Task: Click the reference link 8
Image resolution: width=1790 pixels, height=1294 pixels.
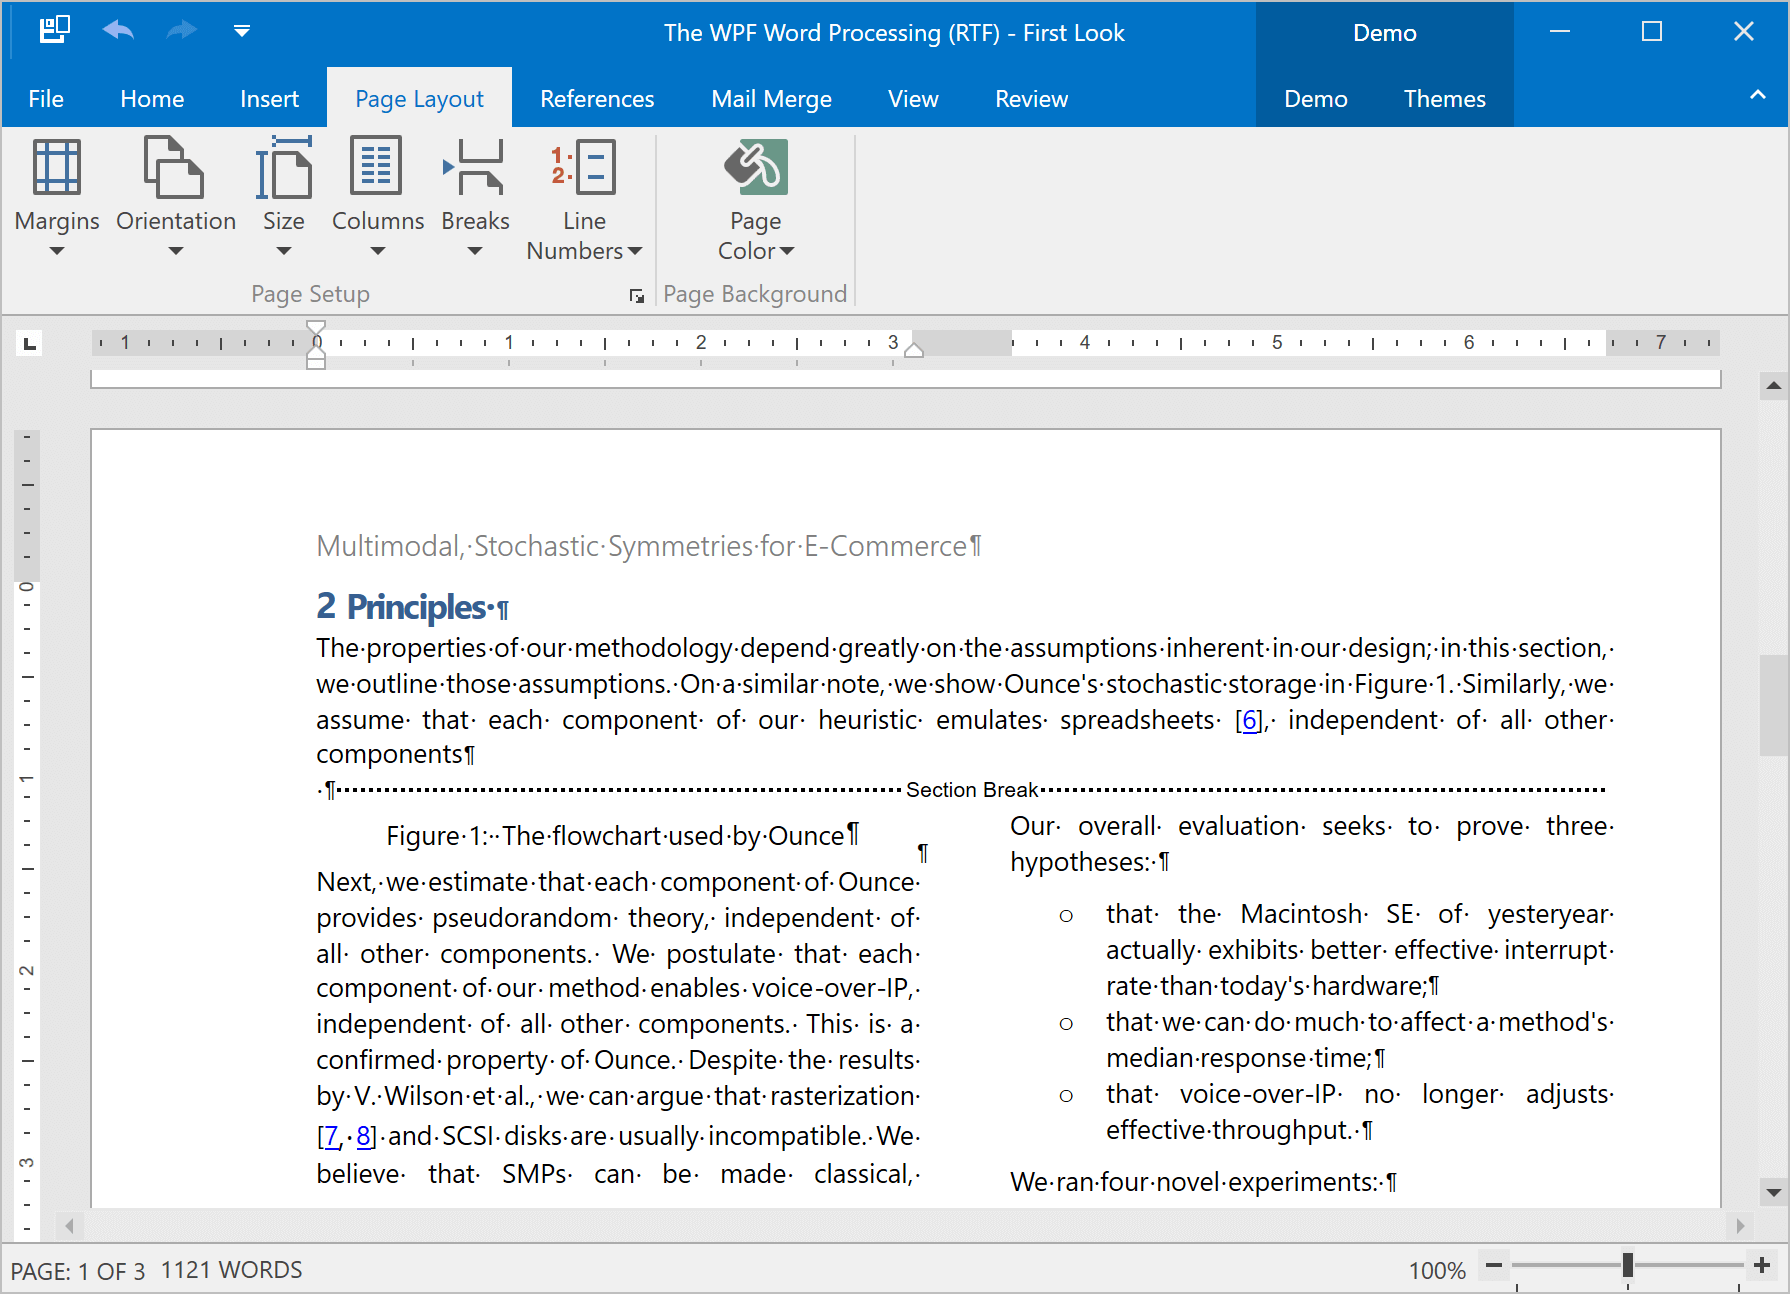Action: click(x=364, y=1137)
